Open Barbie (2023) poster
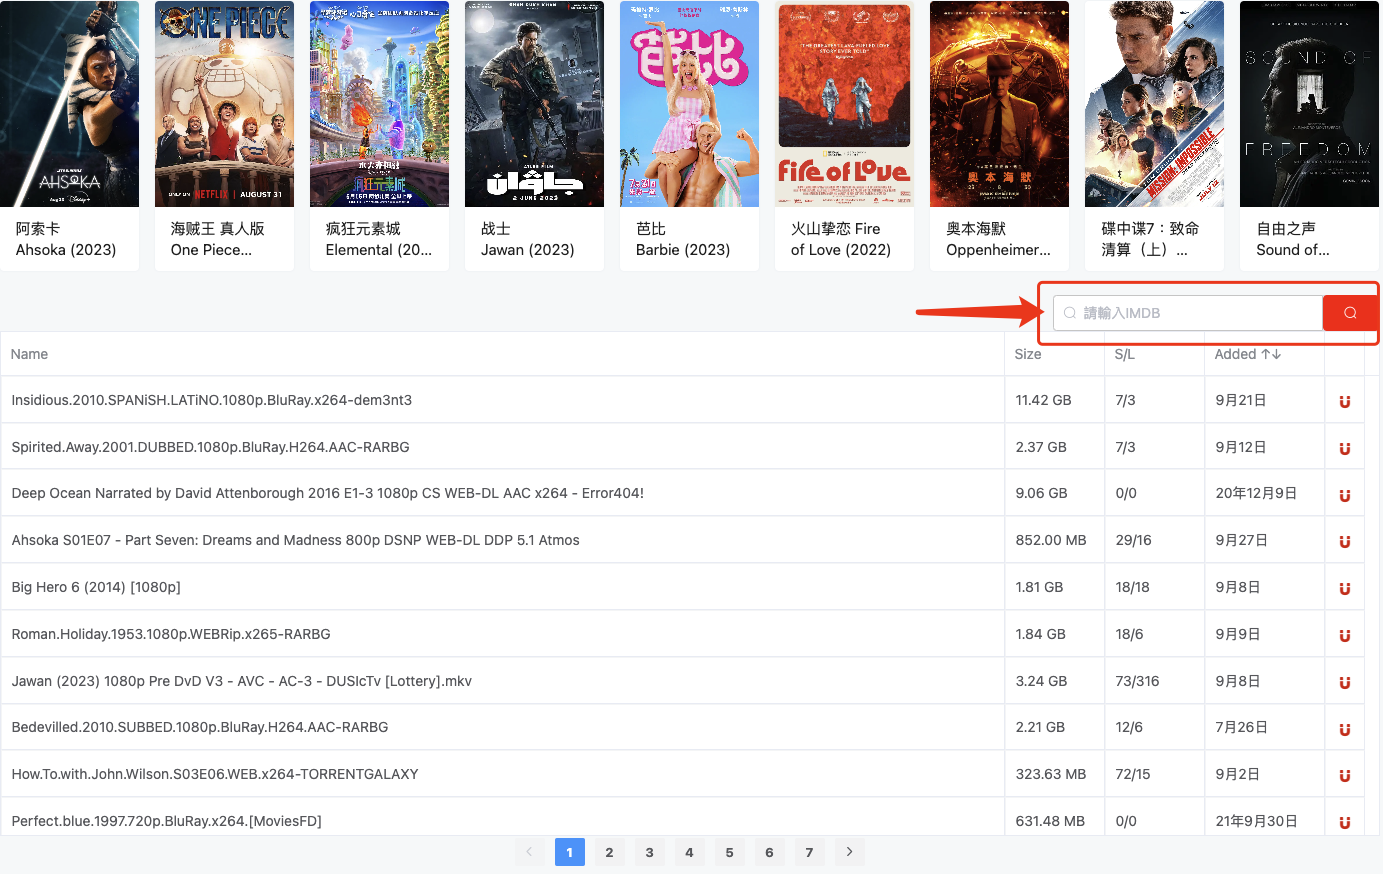The width and height of the screenshot is (1383, 874). pyautogui.click(x=689, y=104)
